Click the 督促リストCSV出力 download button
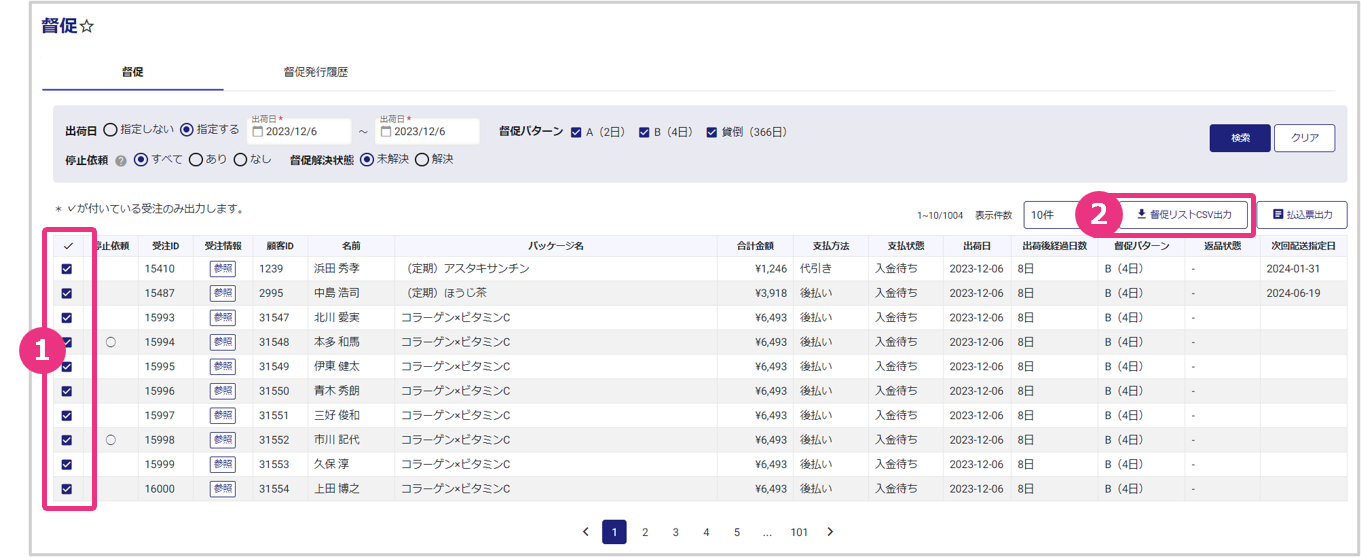Viewport: 1361px width, 557px height. click(1184, 215)
